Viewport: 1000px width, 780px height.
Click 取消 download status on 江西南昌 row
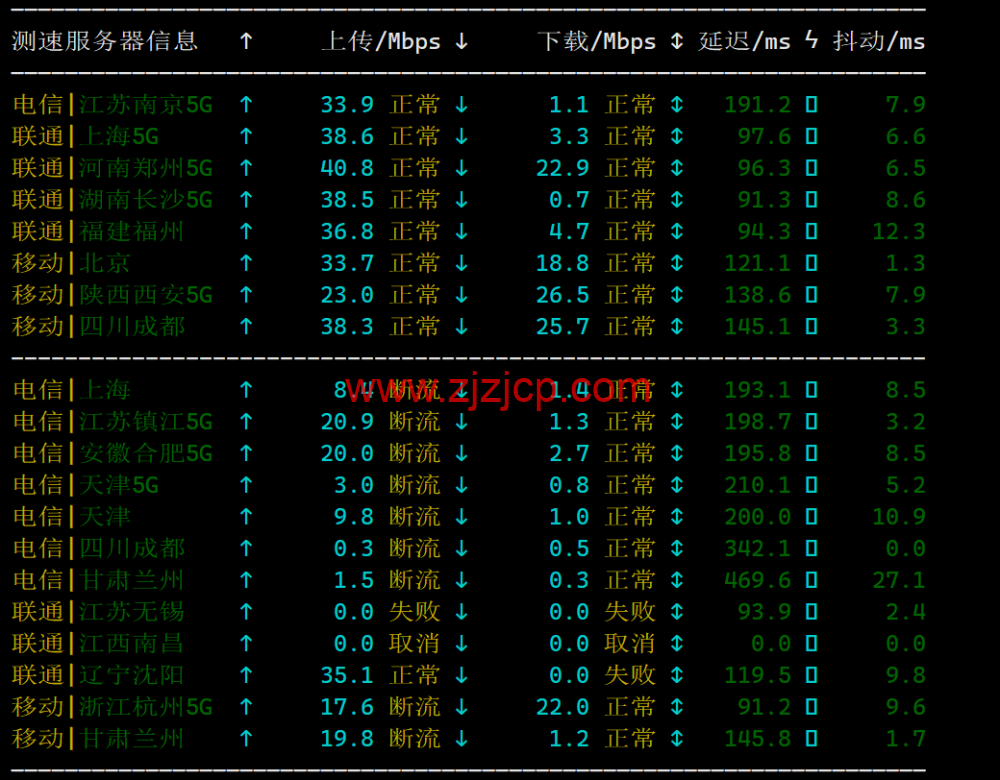[630, 644]
